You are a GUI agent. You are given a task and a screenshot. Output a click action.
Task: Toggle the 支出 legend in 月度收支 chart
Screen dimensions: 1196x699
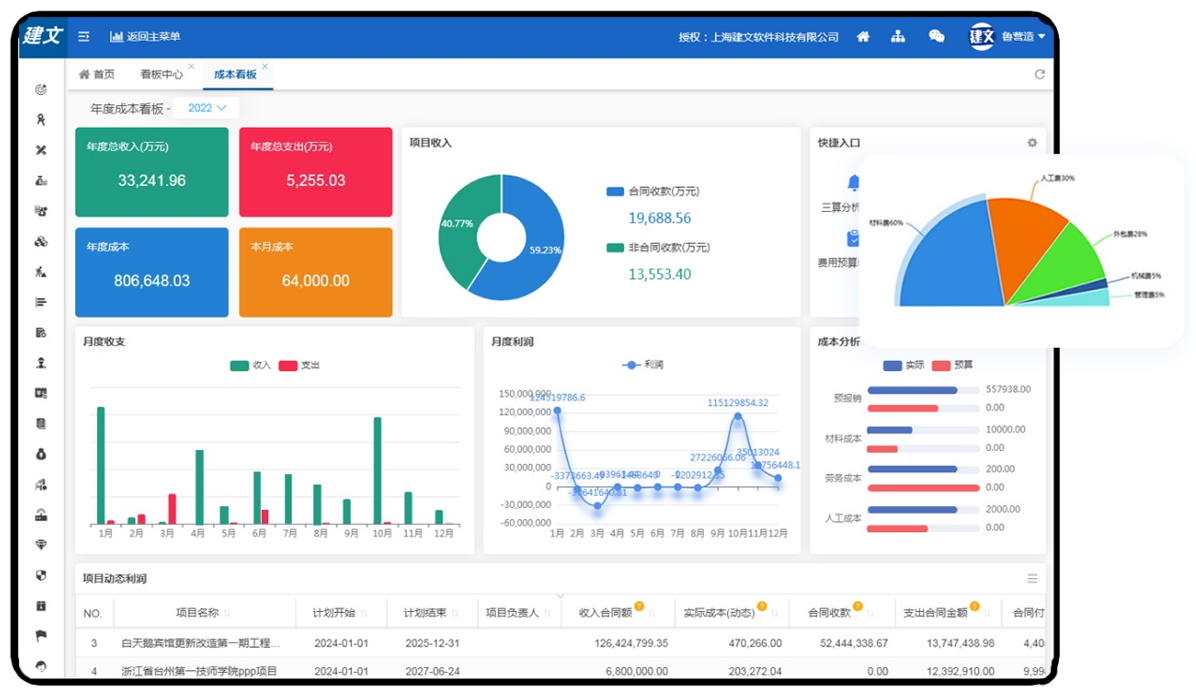299,366
